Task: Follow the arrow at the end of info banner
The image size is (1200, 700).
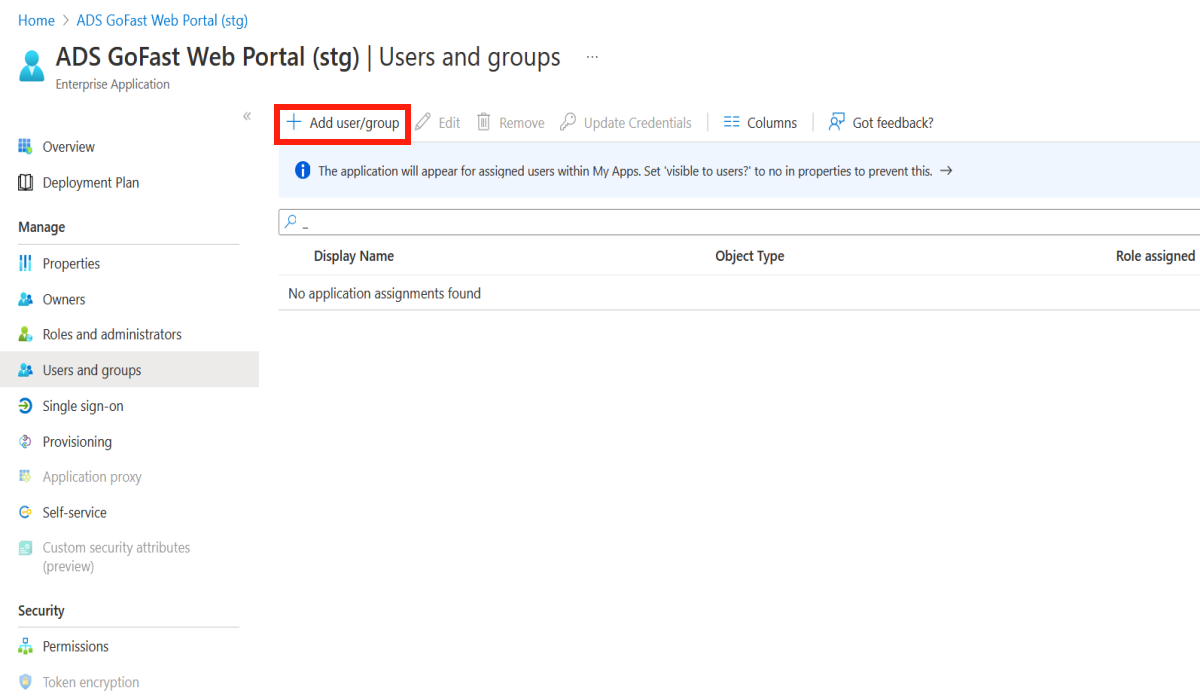Action: [946, 171]
